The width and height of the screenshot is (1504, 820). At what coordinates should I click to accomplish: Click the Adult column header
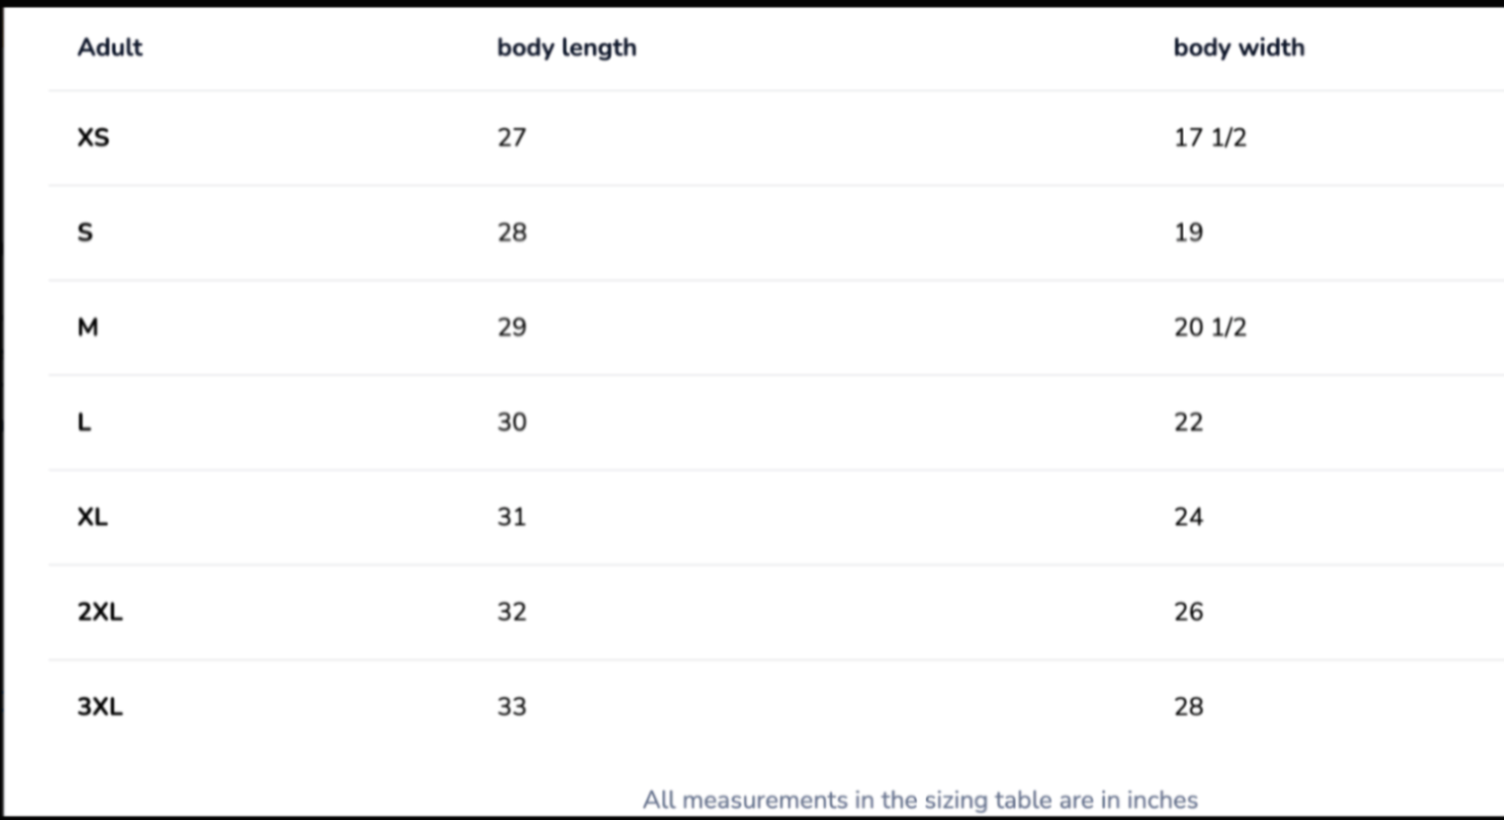tap(110, 47)
